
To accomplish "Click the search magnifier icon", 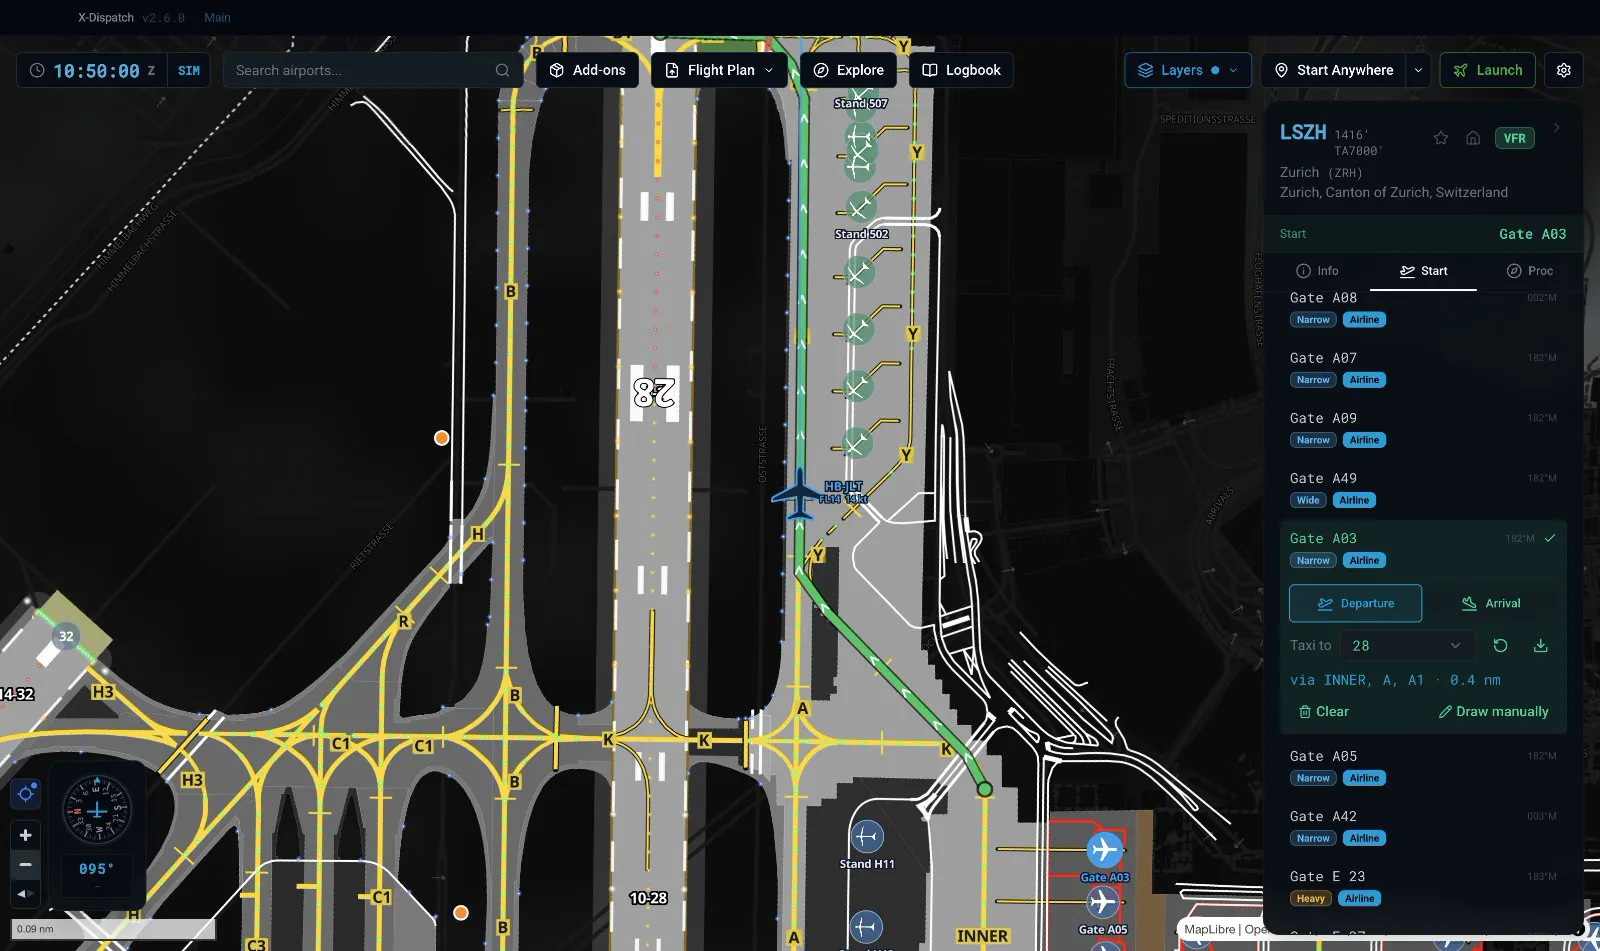I will click(502, 70).
